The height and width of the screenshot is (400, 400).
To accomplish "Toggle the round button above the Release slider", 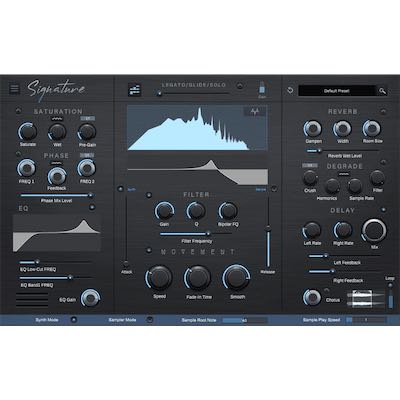I will click(274, 189).
